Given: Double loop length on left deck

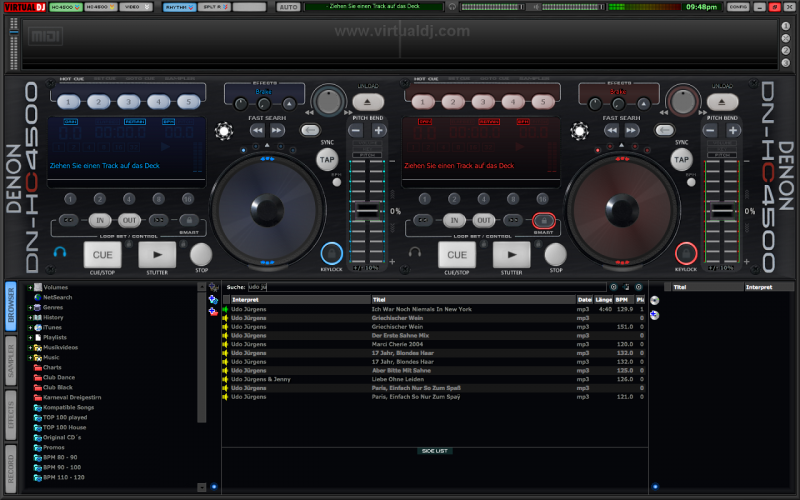Looking at the screenshot, I should [159, 220].
